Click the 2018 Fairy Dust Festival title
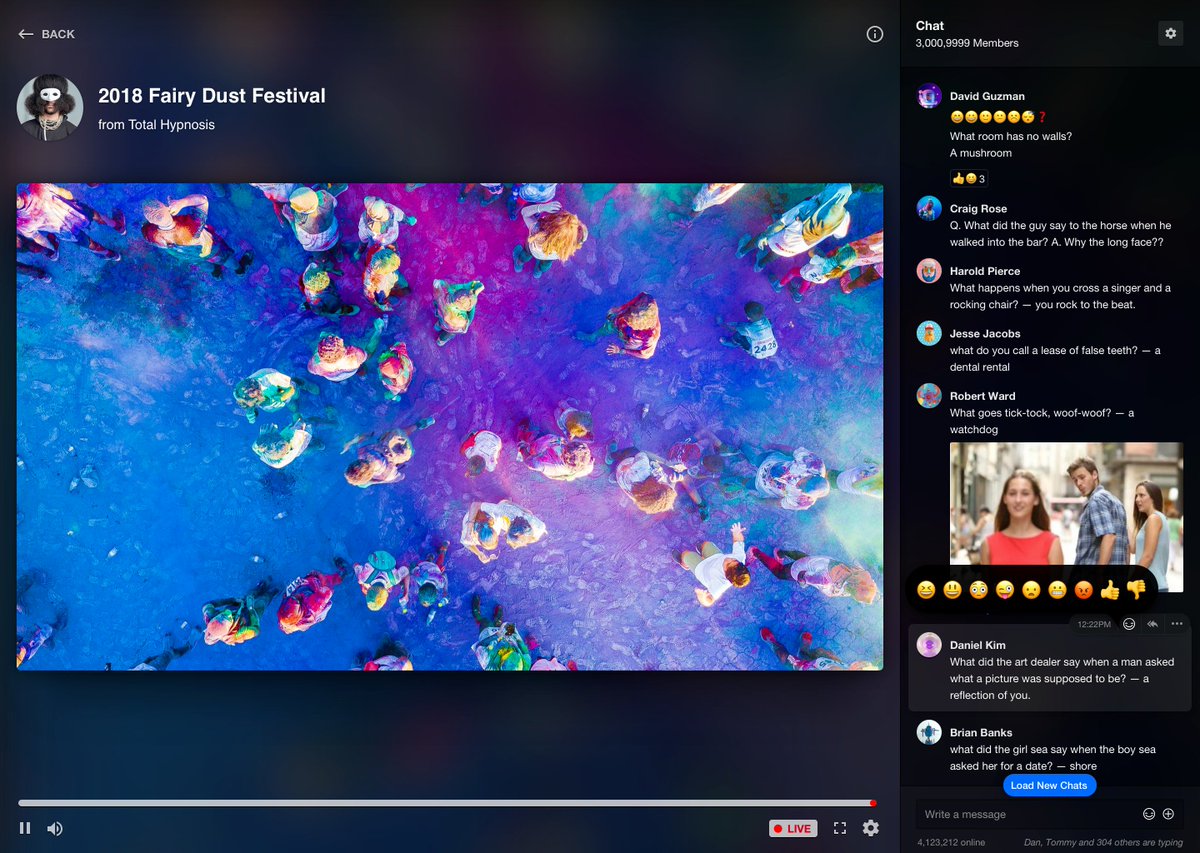The width and height of the screenshot is (1200, 853). tap(212, 96)
